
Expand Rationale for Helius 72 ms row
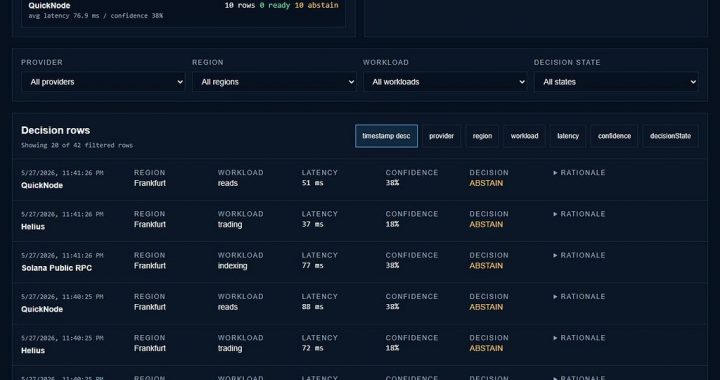[x=579, y=338]
